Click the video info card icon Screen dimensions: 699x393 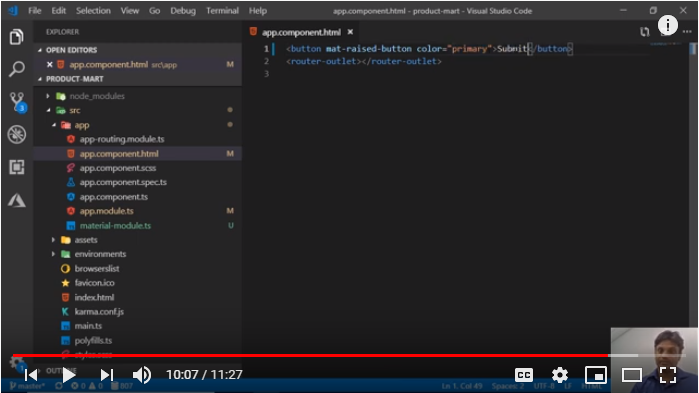(667, 25)
